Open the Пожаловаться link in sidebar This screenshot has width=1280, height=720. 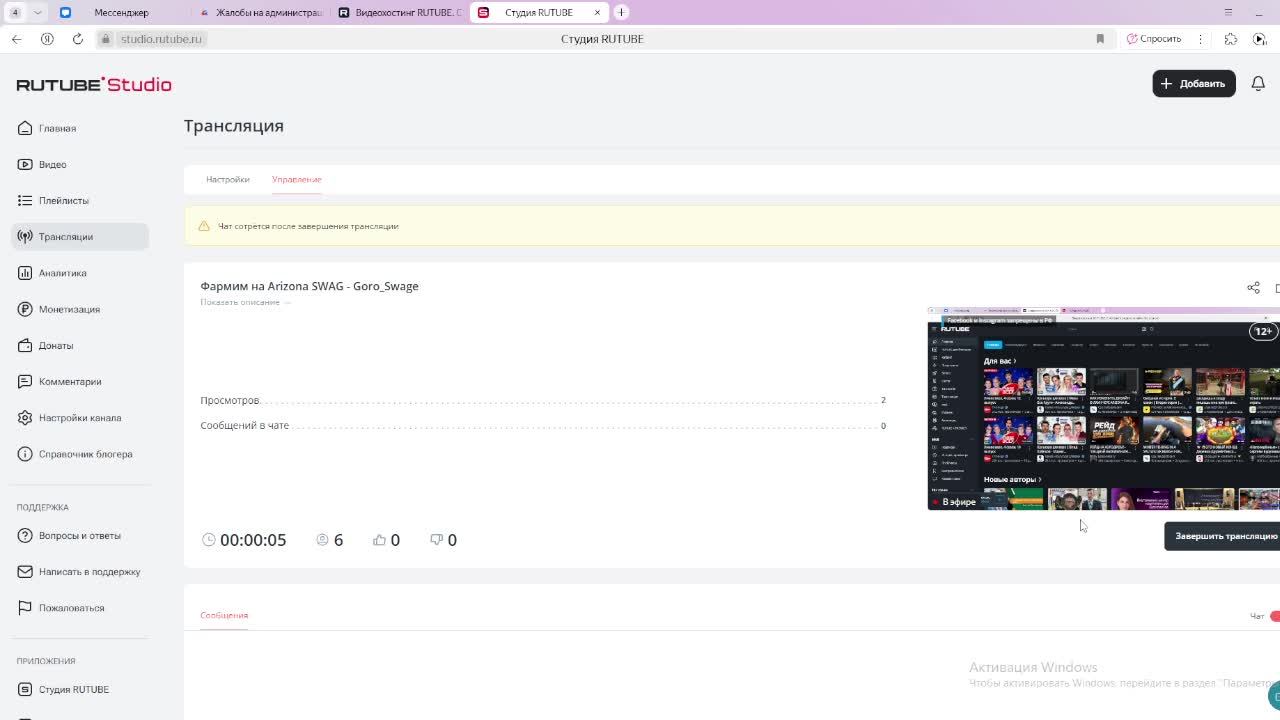pyautogui.click(x=72, y=608)
